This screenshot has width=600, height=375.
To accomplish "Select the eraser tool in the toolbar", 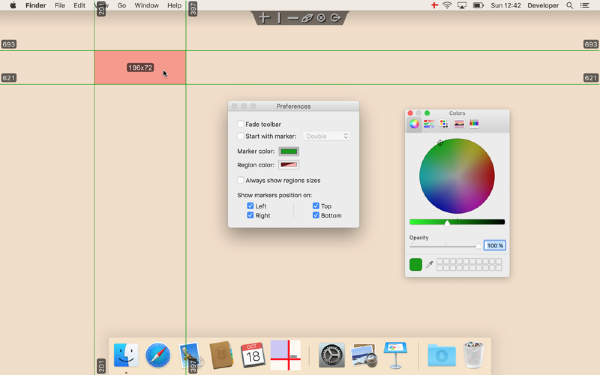I will point(307,18).
